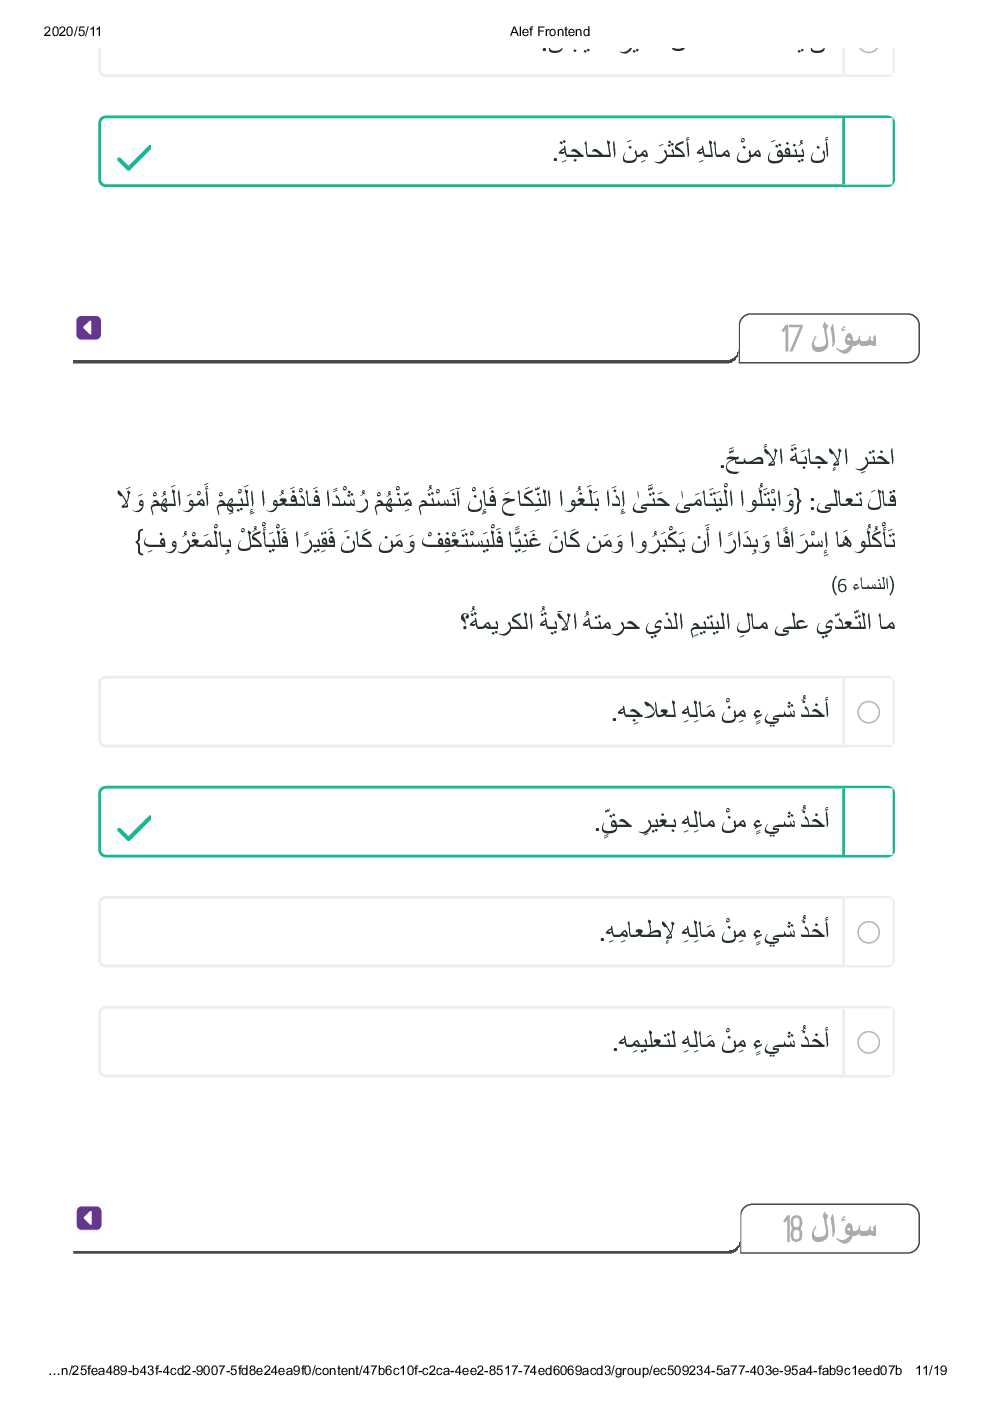Choose answer text 'أخذُ شيءٍ مِنْ مَالِهِ لتعليمِه'
The image size is (992, 1403).
(x=720, y=1041)
